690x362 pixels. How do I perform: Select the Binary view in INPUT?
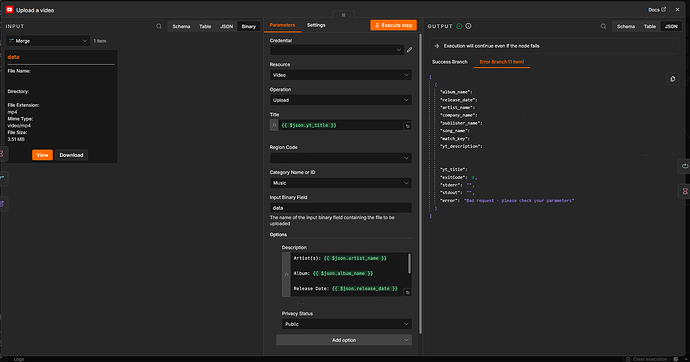click(249, 26)
